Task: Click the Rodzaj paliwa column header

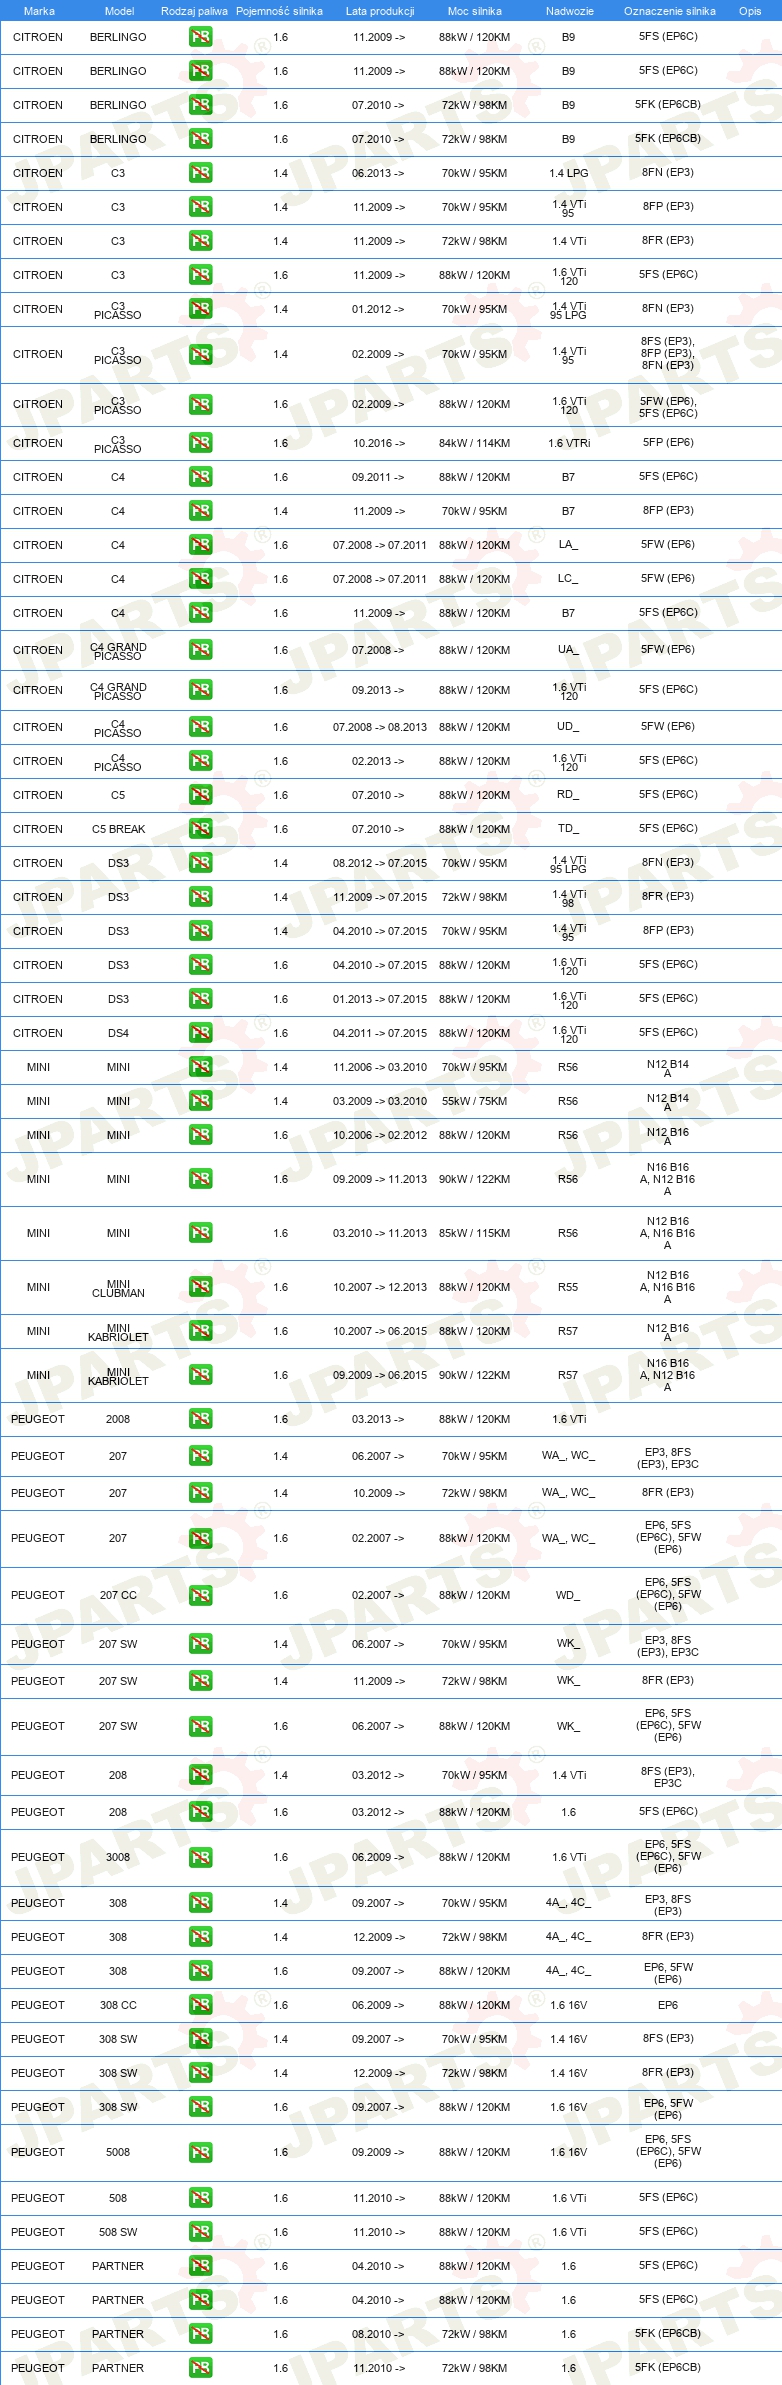Action: 194,11
